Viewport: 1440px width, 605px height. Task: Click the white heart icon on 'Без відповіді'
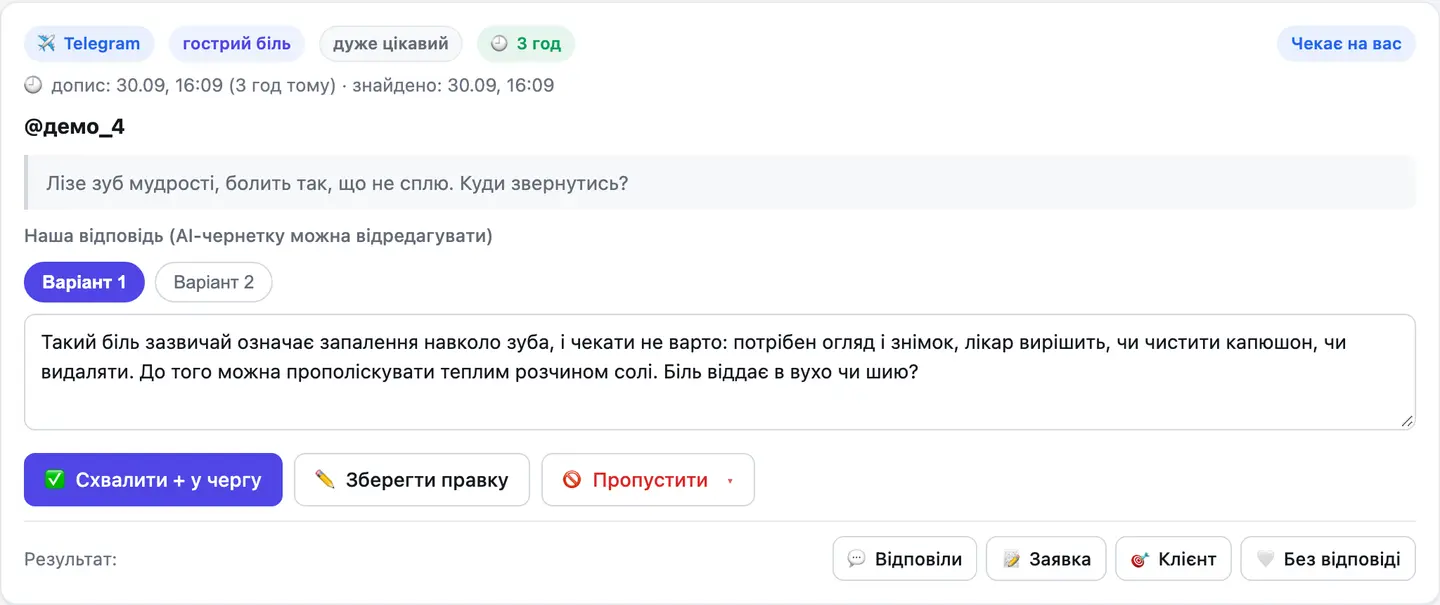click(x=1266, y=559)
